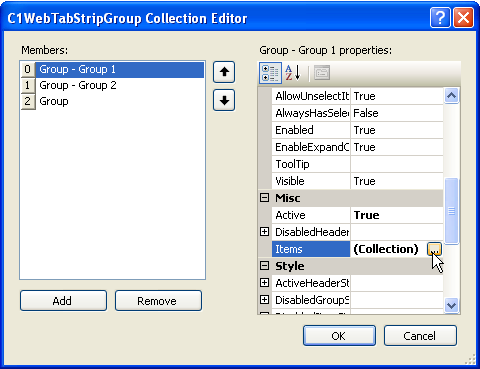The width and height of the screenshot is (480, 369).
Task: Collapse the Misc category
Action: (x=264, y=198)
